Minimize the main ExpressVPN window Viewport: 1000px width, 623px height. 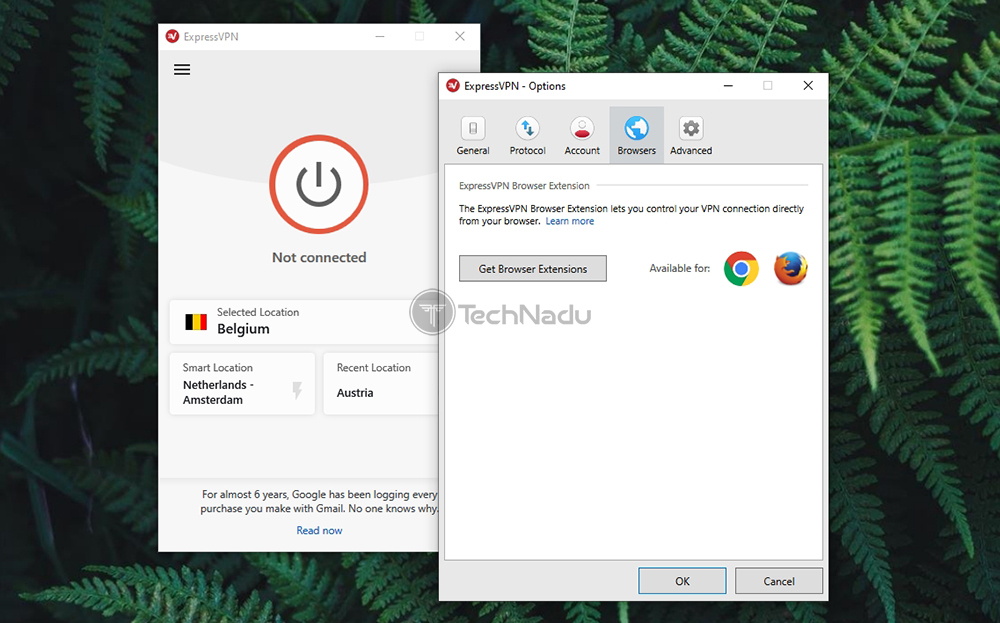[380, 36]
